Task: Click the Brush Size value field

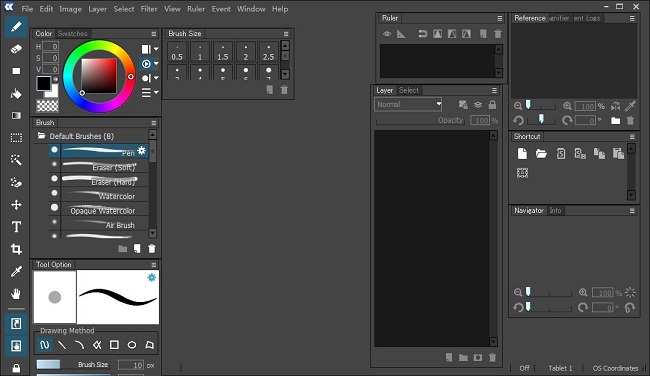Action: coord(131,365)
